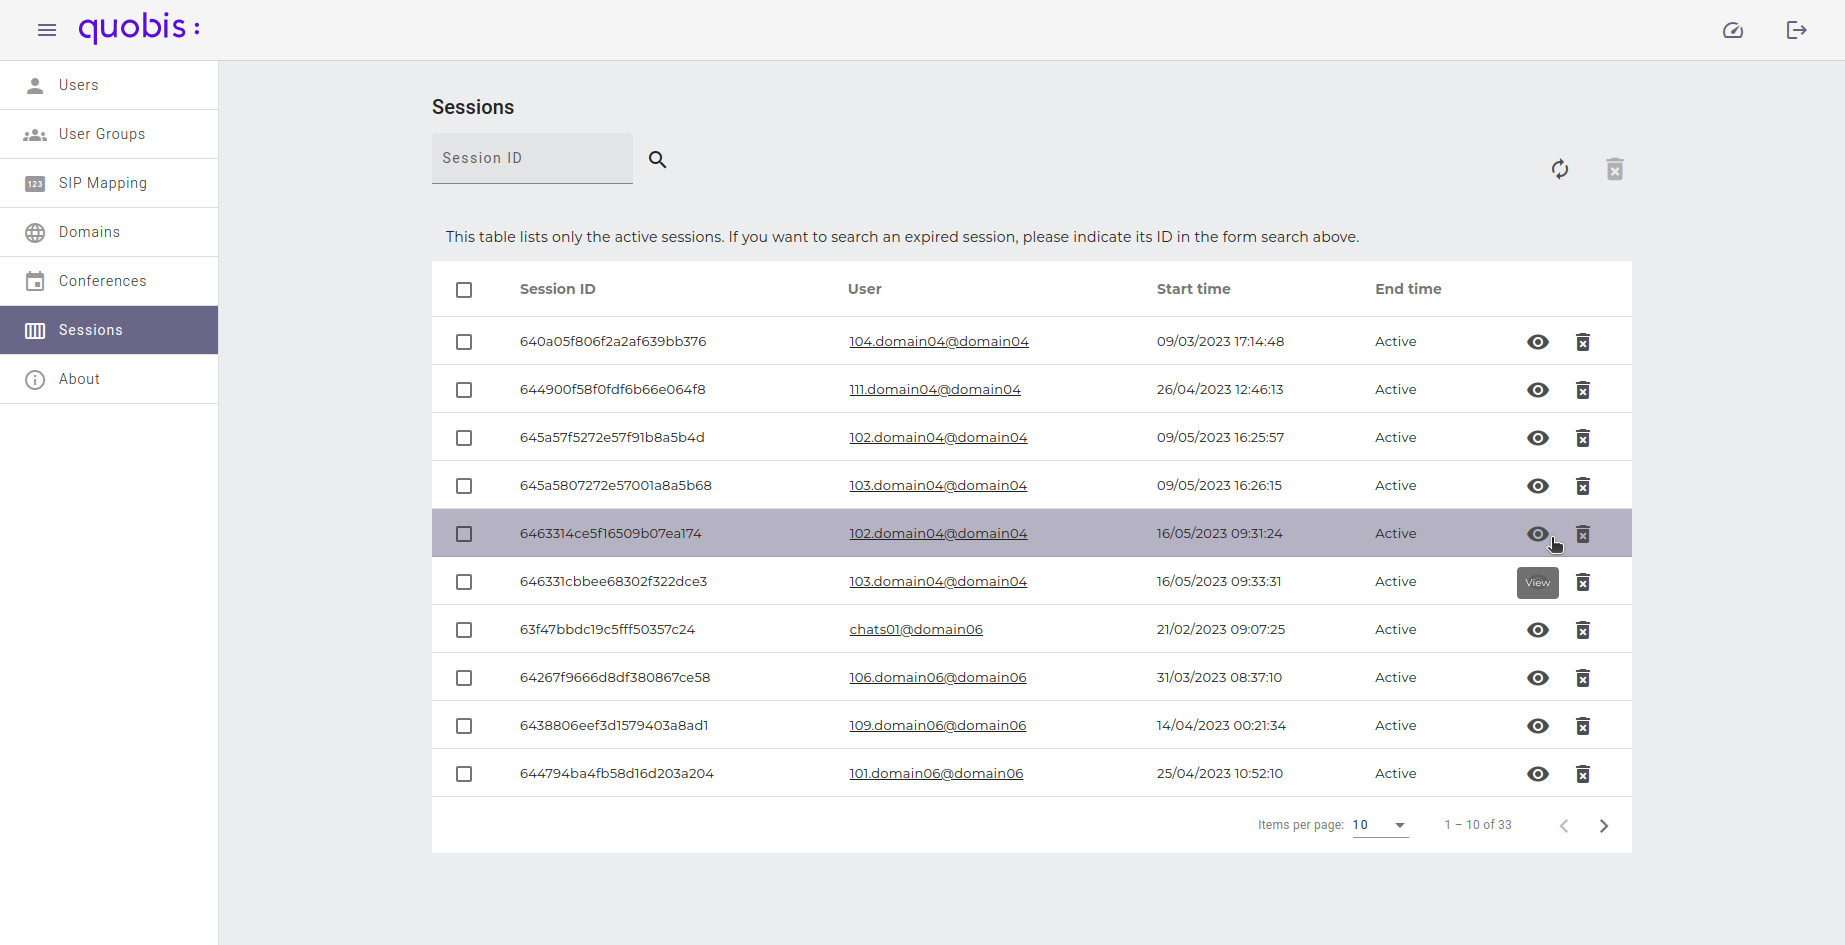The image size is (1845, 945).
Task: Open user link 106.domain06@domain06
Action: click(x=938, y=678)
